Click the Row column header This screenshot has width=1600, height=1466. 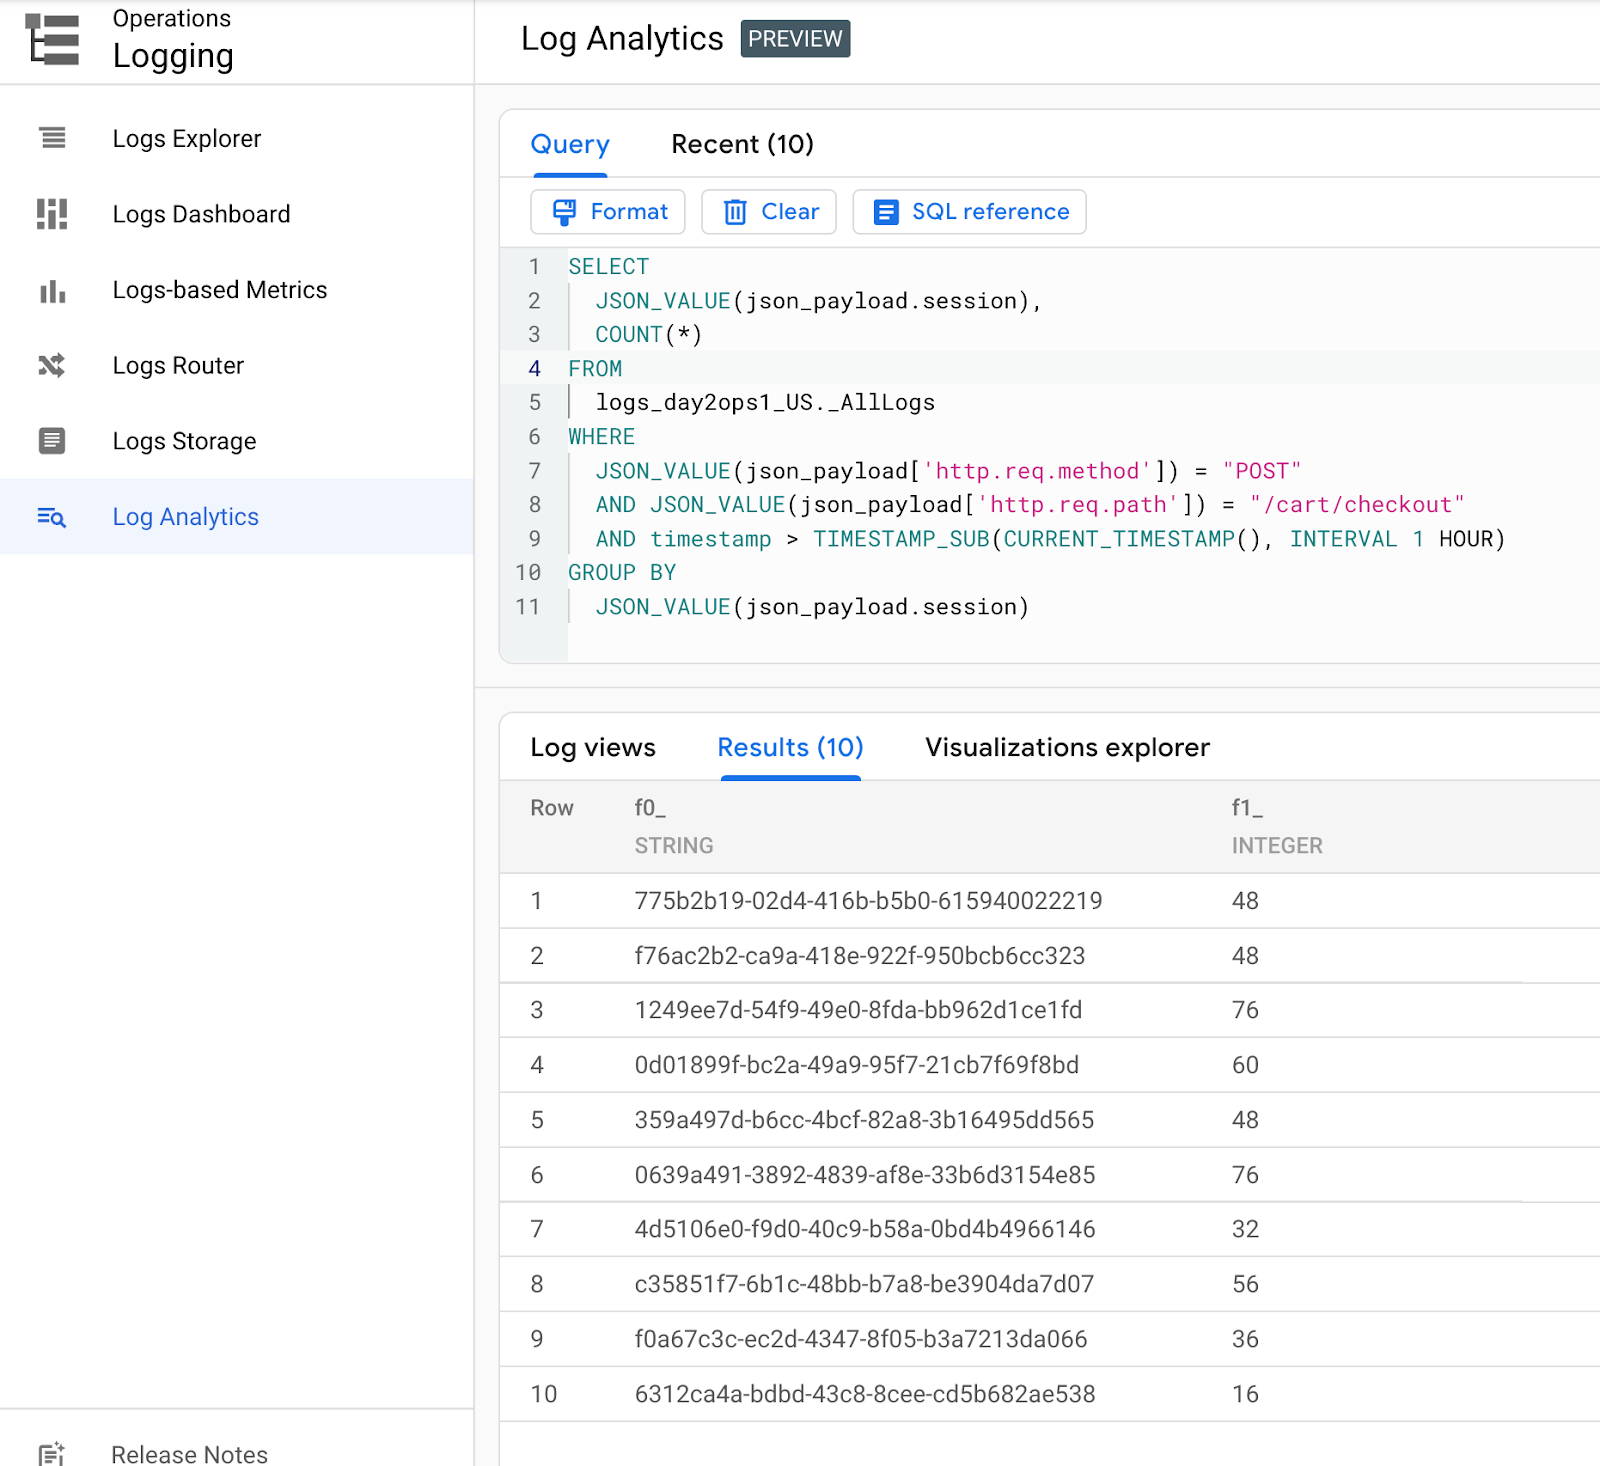pyautogui.click(x=552, y=808)
